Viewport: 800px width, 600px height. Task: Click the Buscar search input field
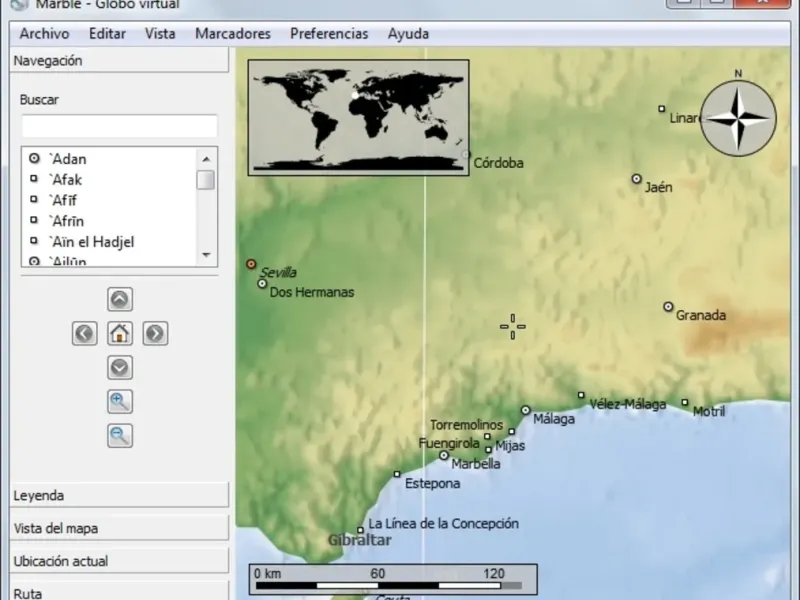click(x=119, y=126)
